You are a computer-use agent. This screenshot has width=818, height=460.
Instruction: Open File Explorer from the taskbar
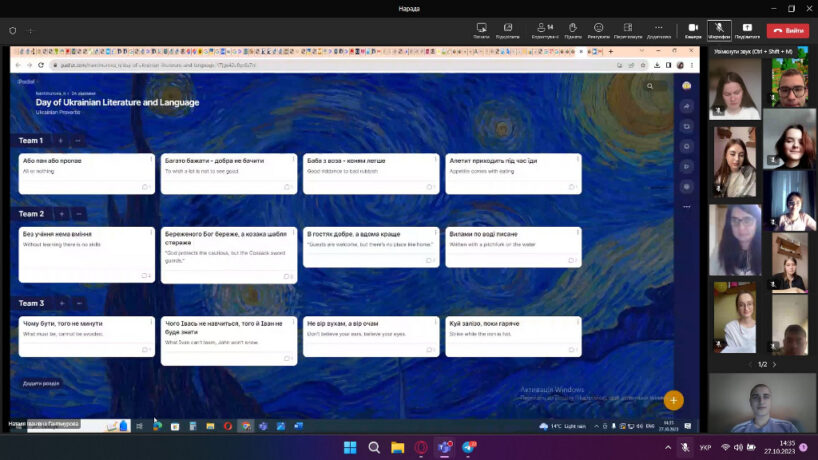tap(397, 447)
